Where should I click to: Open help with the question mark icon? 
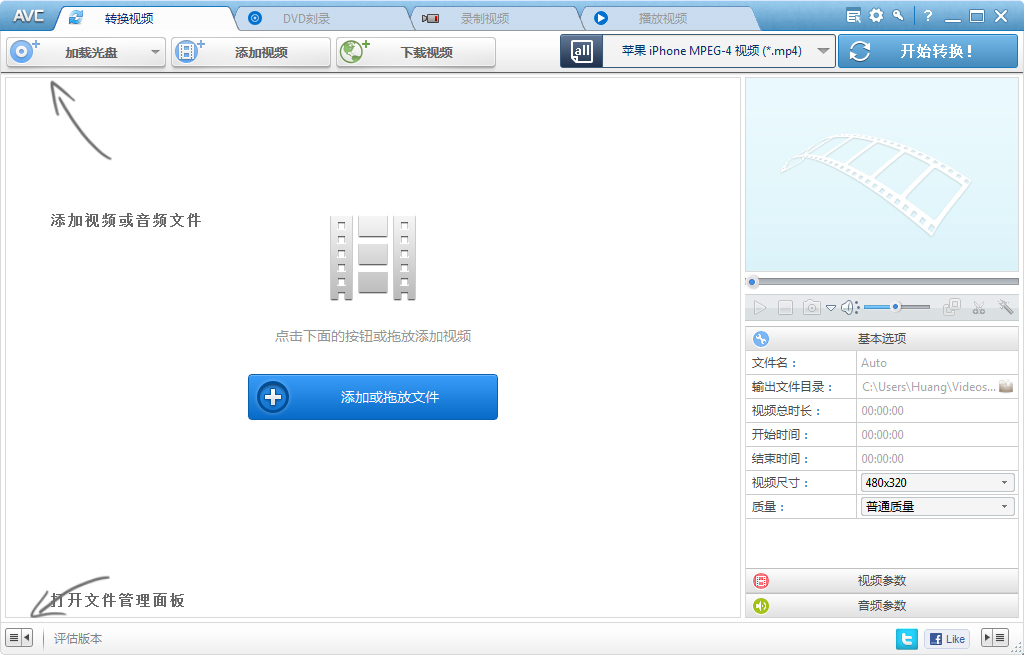pos(928,16)
